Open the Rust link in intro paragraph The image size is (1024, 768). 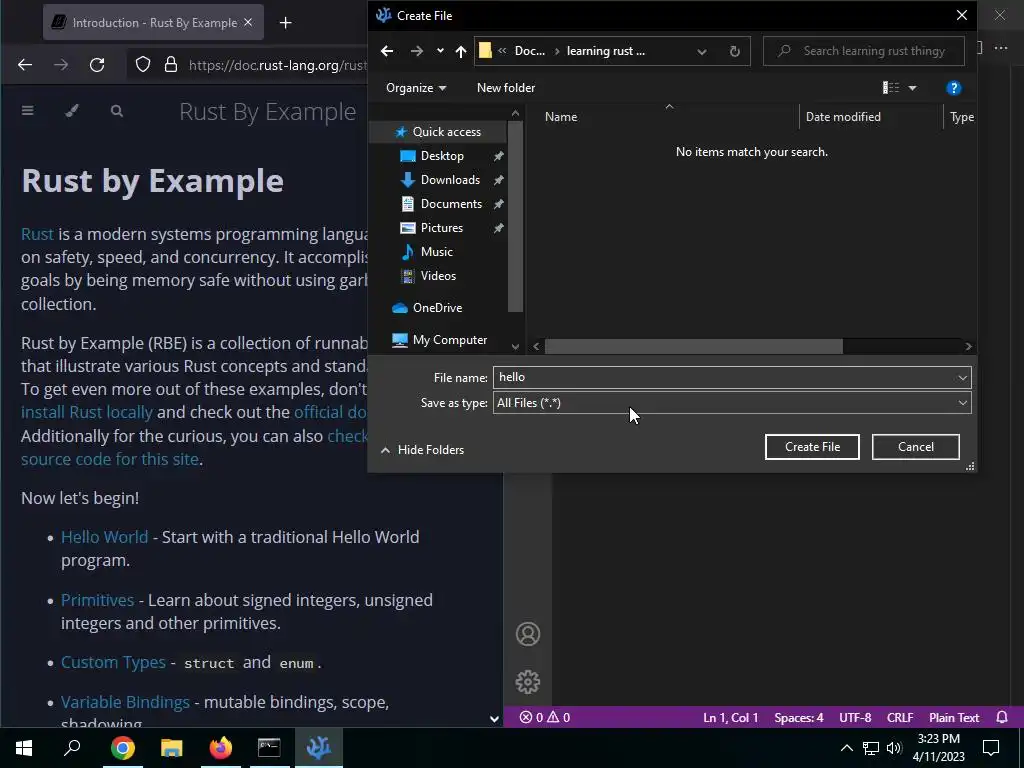(x=37, y=234)
